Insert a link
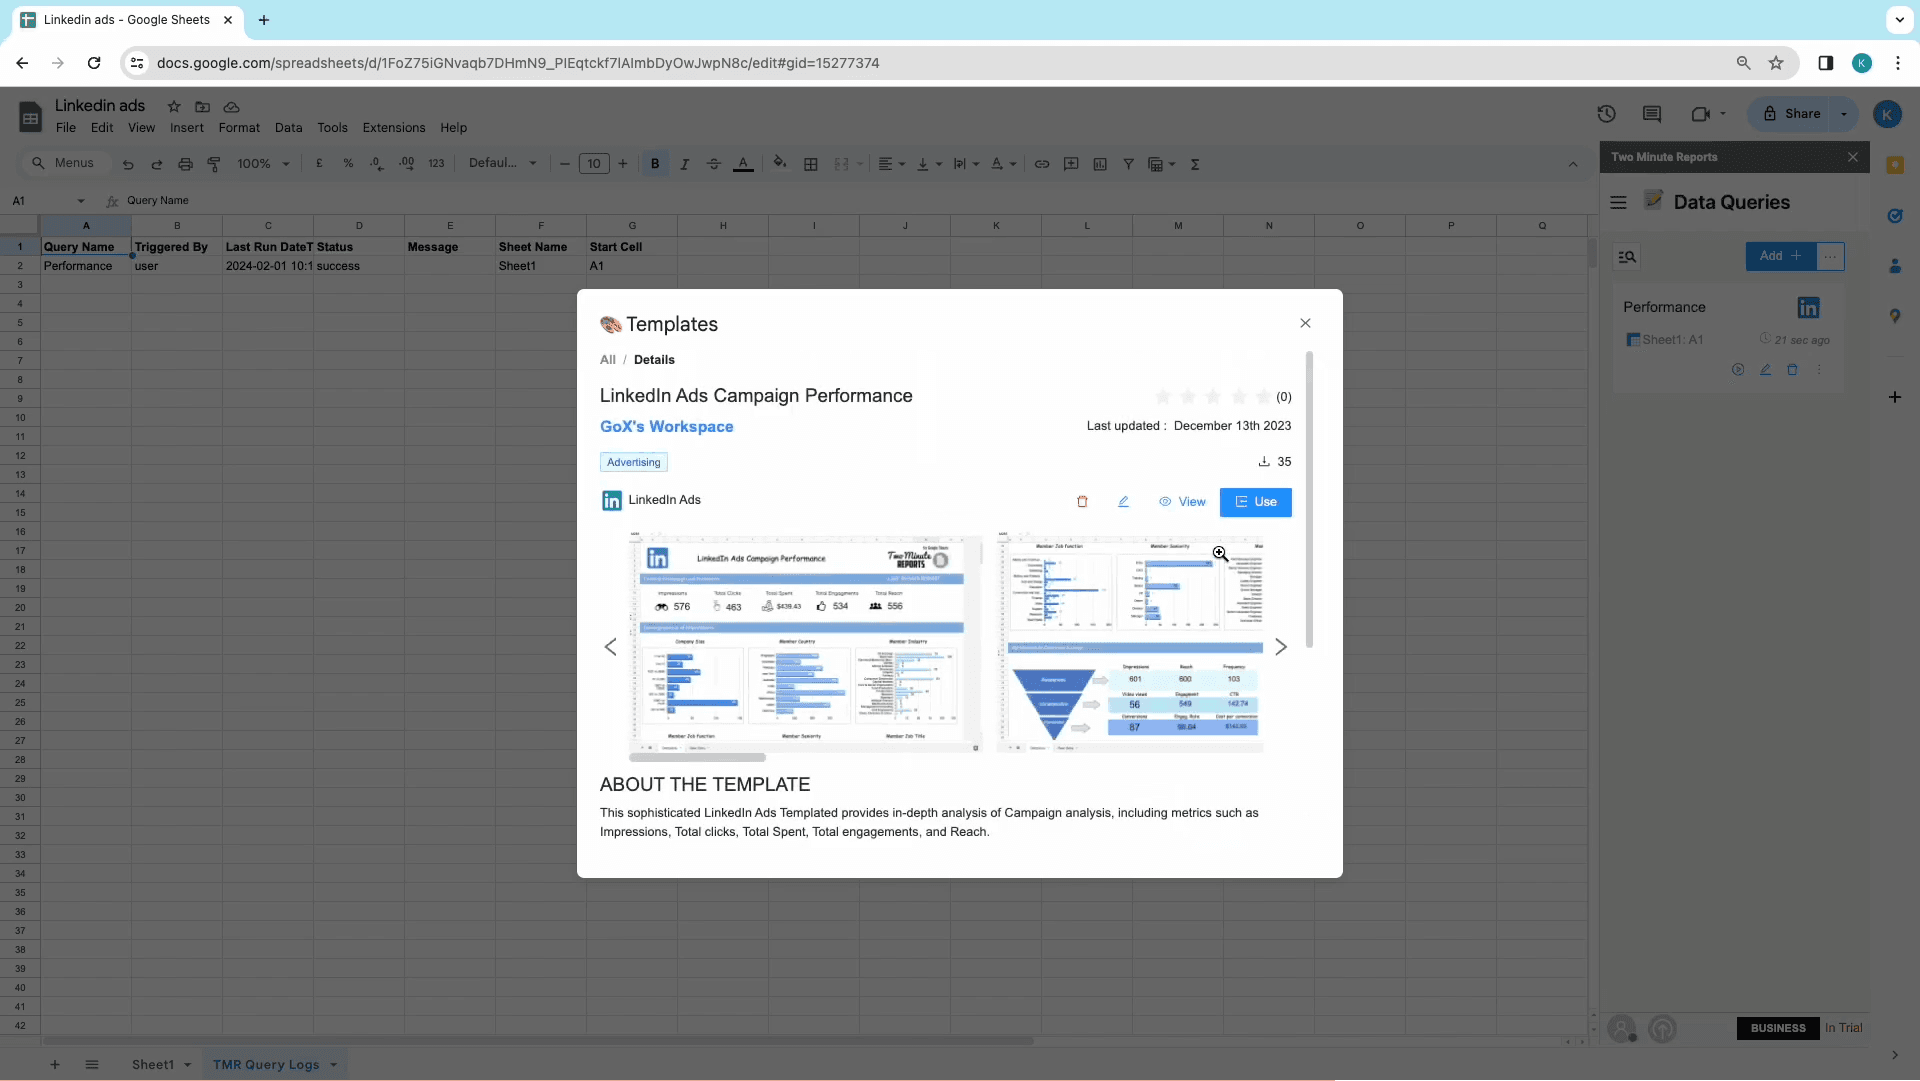 pyautogui.click(x=1042, y=164)
